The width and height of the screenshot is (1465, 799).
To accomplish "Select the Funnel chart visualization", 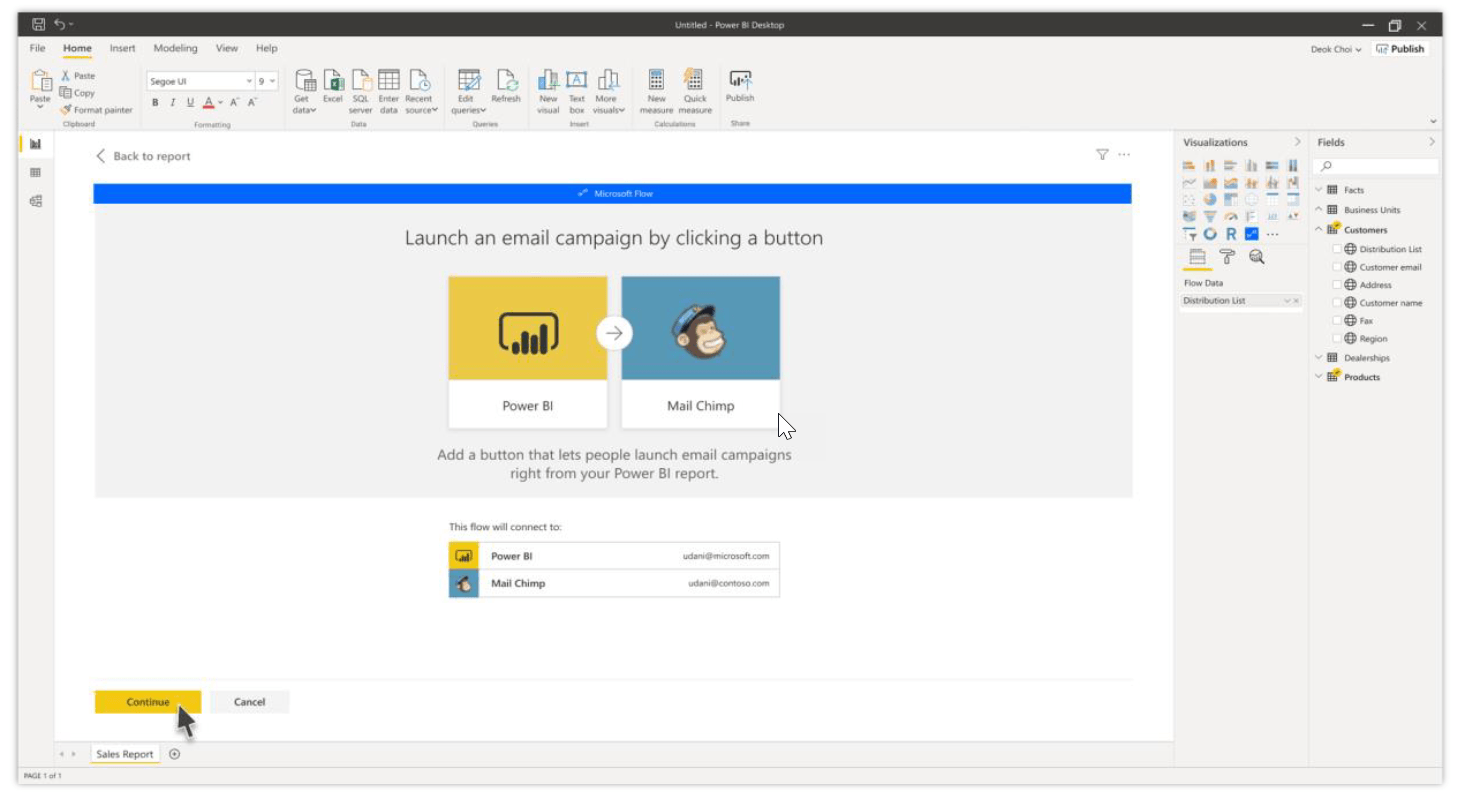I will pyautogui.click(x=1212, y=216).
